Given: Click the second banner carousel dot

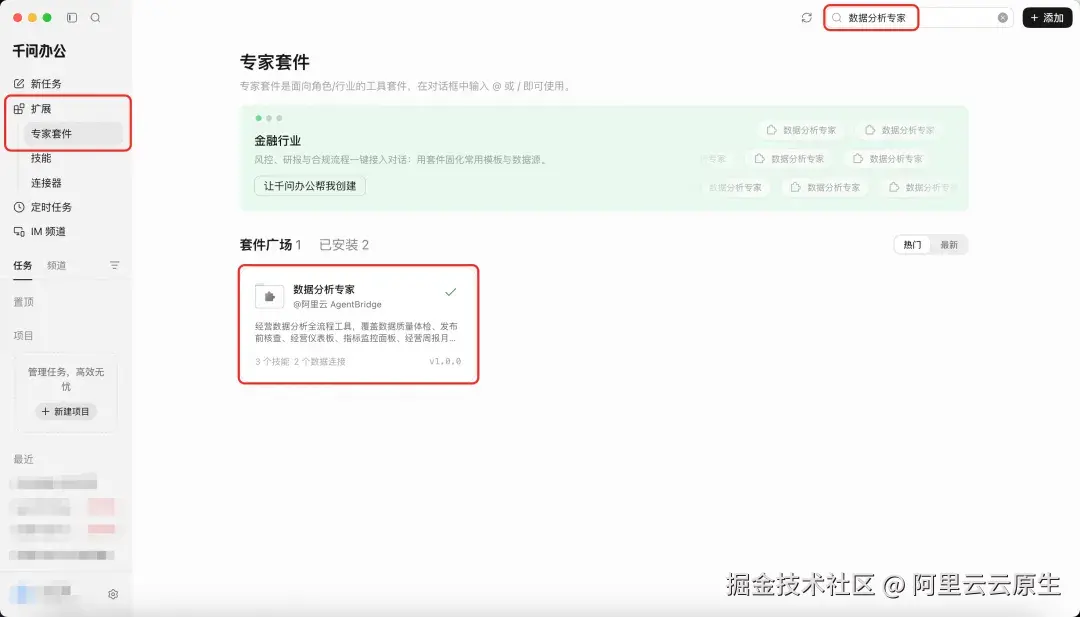Looking at the screenshot, I should click(269, 118).
